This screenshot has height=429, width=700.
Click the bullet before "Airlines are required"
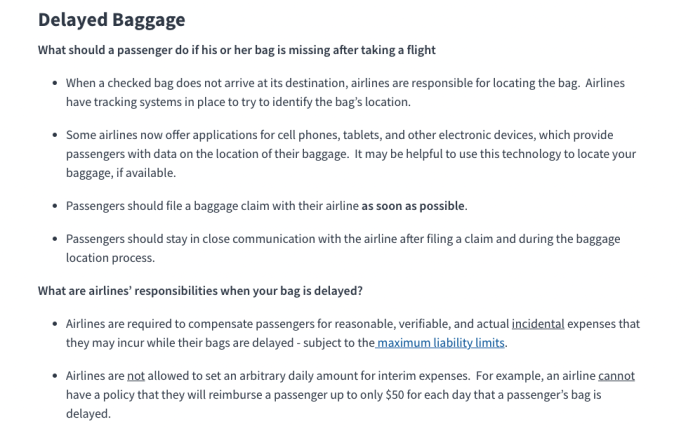point(53,325)
